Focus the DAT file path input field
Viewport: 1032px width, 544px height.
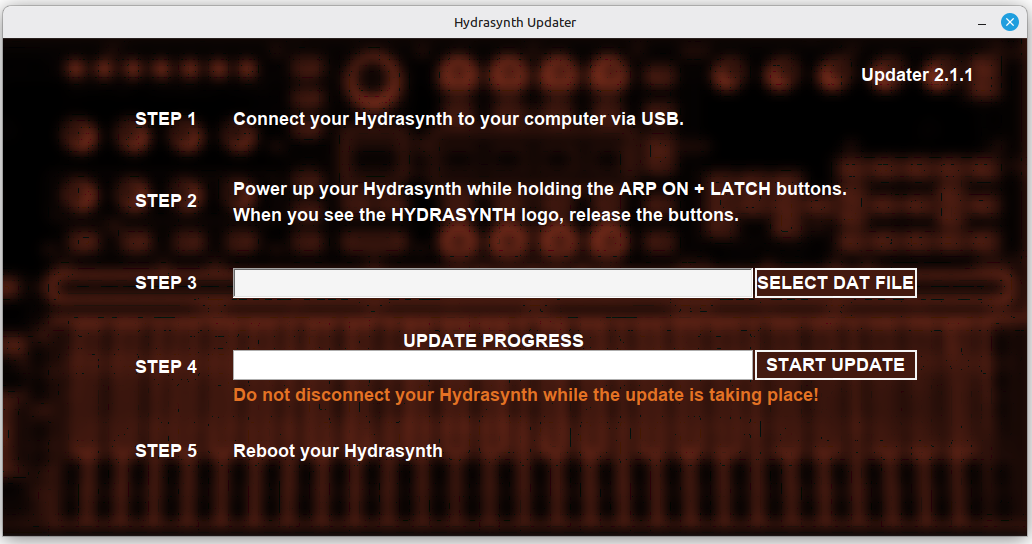pos(493,283)
